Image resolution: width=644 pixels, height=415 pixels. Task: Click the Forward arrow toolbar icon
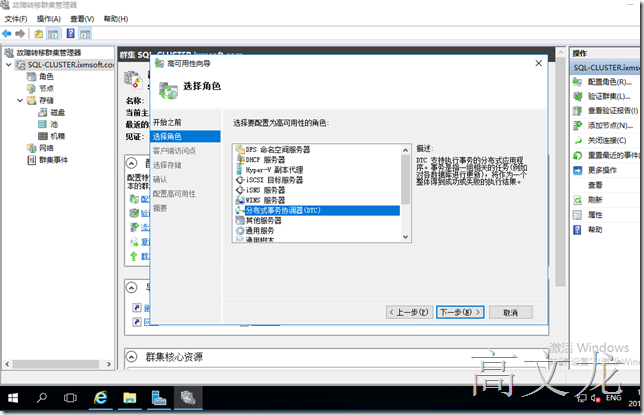[20, 34]
